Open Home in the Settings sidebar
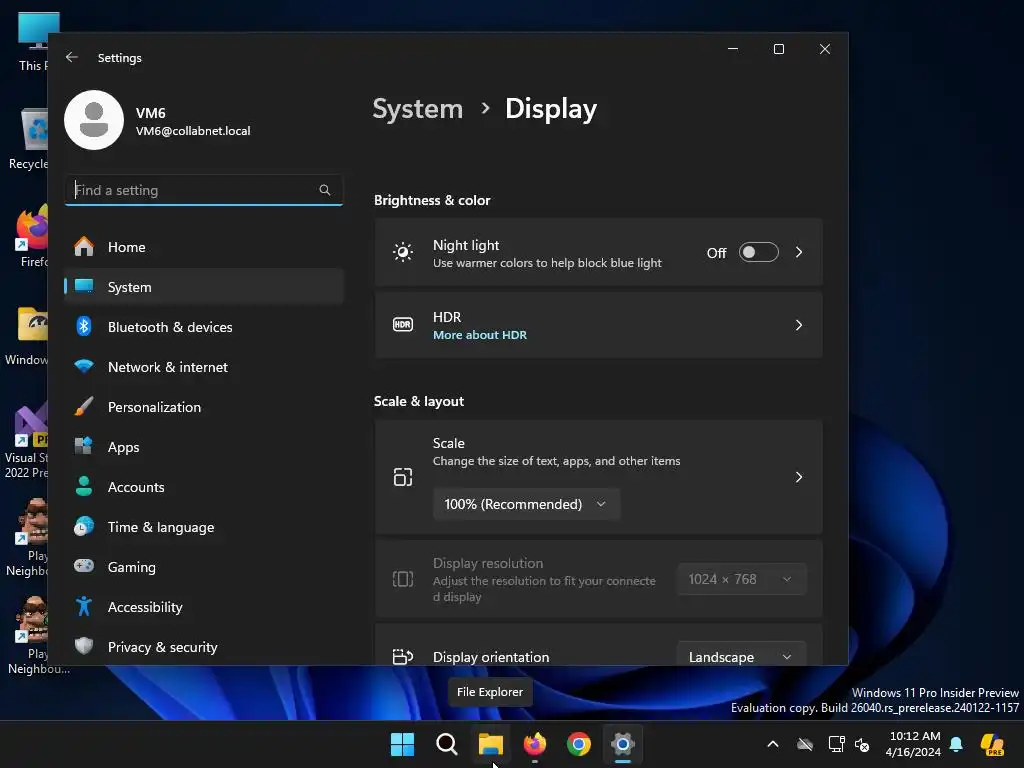 pos(204,247)
